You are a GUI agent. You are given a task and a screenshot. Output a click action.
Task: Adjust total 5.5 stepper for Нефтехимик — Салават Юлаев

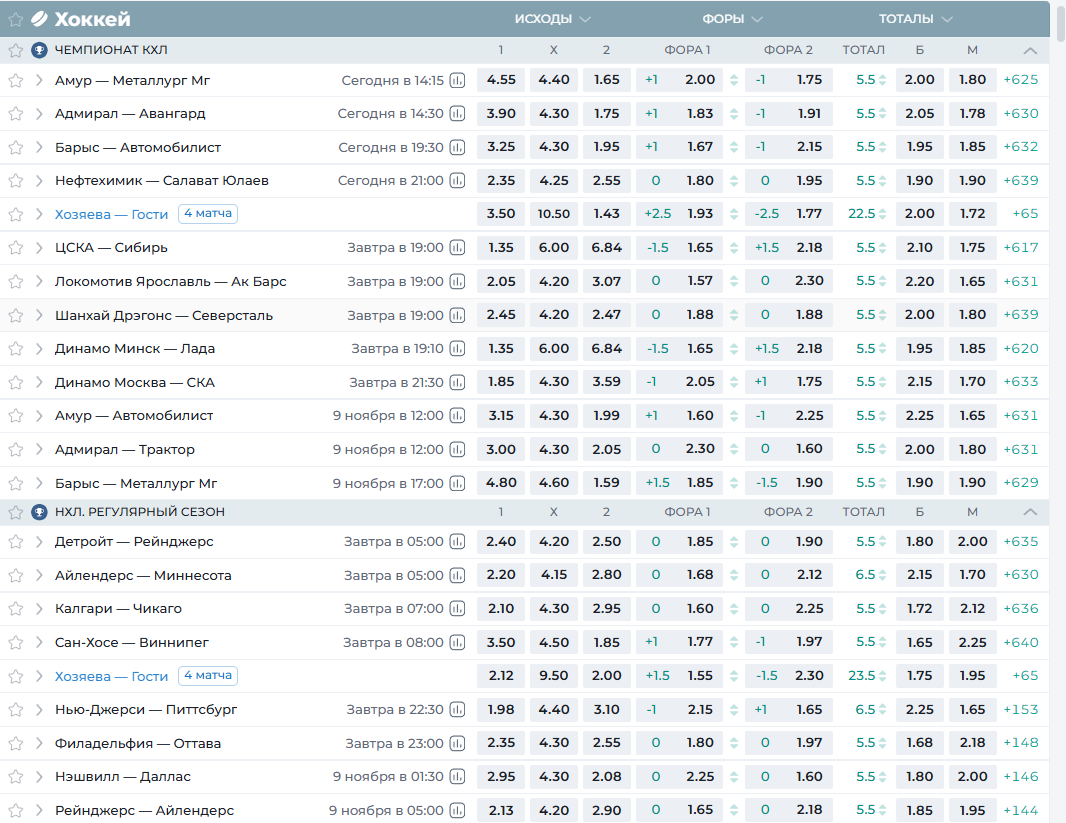coord(883,181)
